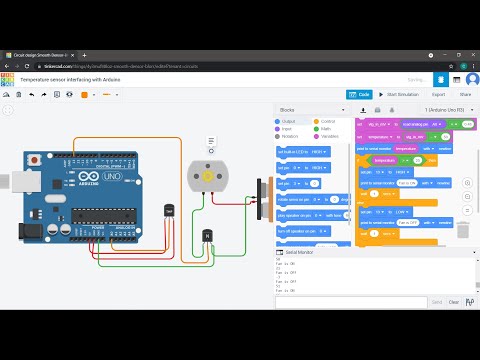Select the Notation blocks category
Screen dimensions: 480x360
click(x=287, y=136)
